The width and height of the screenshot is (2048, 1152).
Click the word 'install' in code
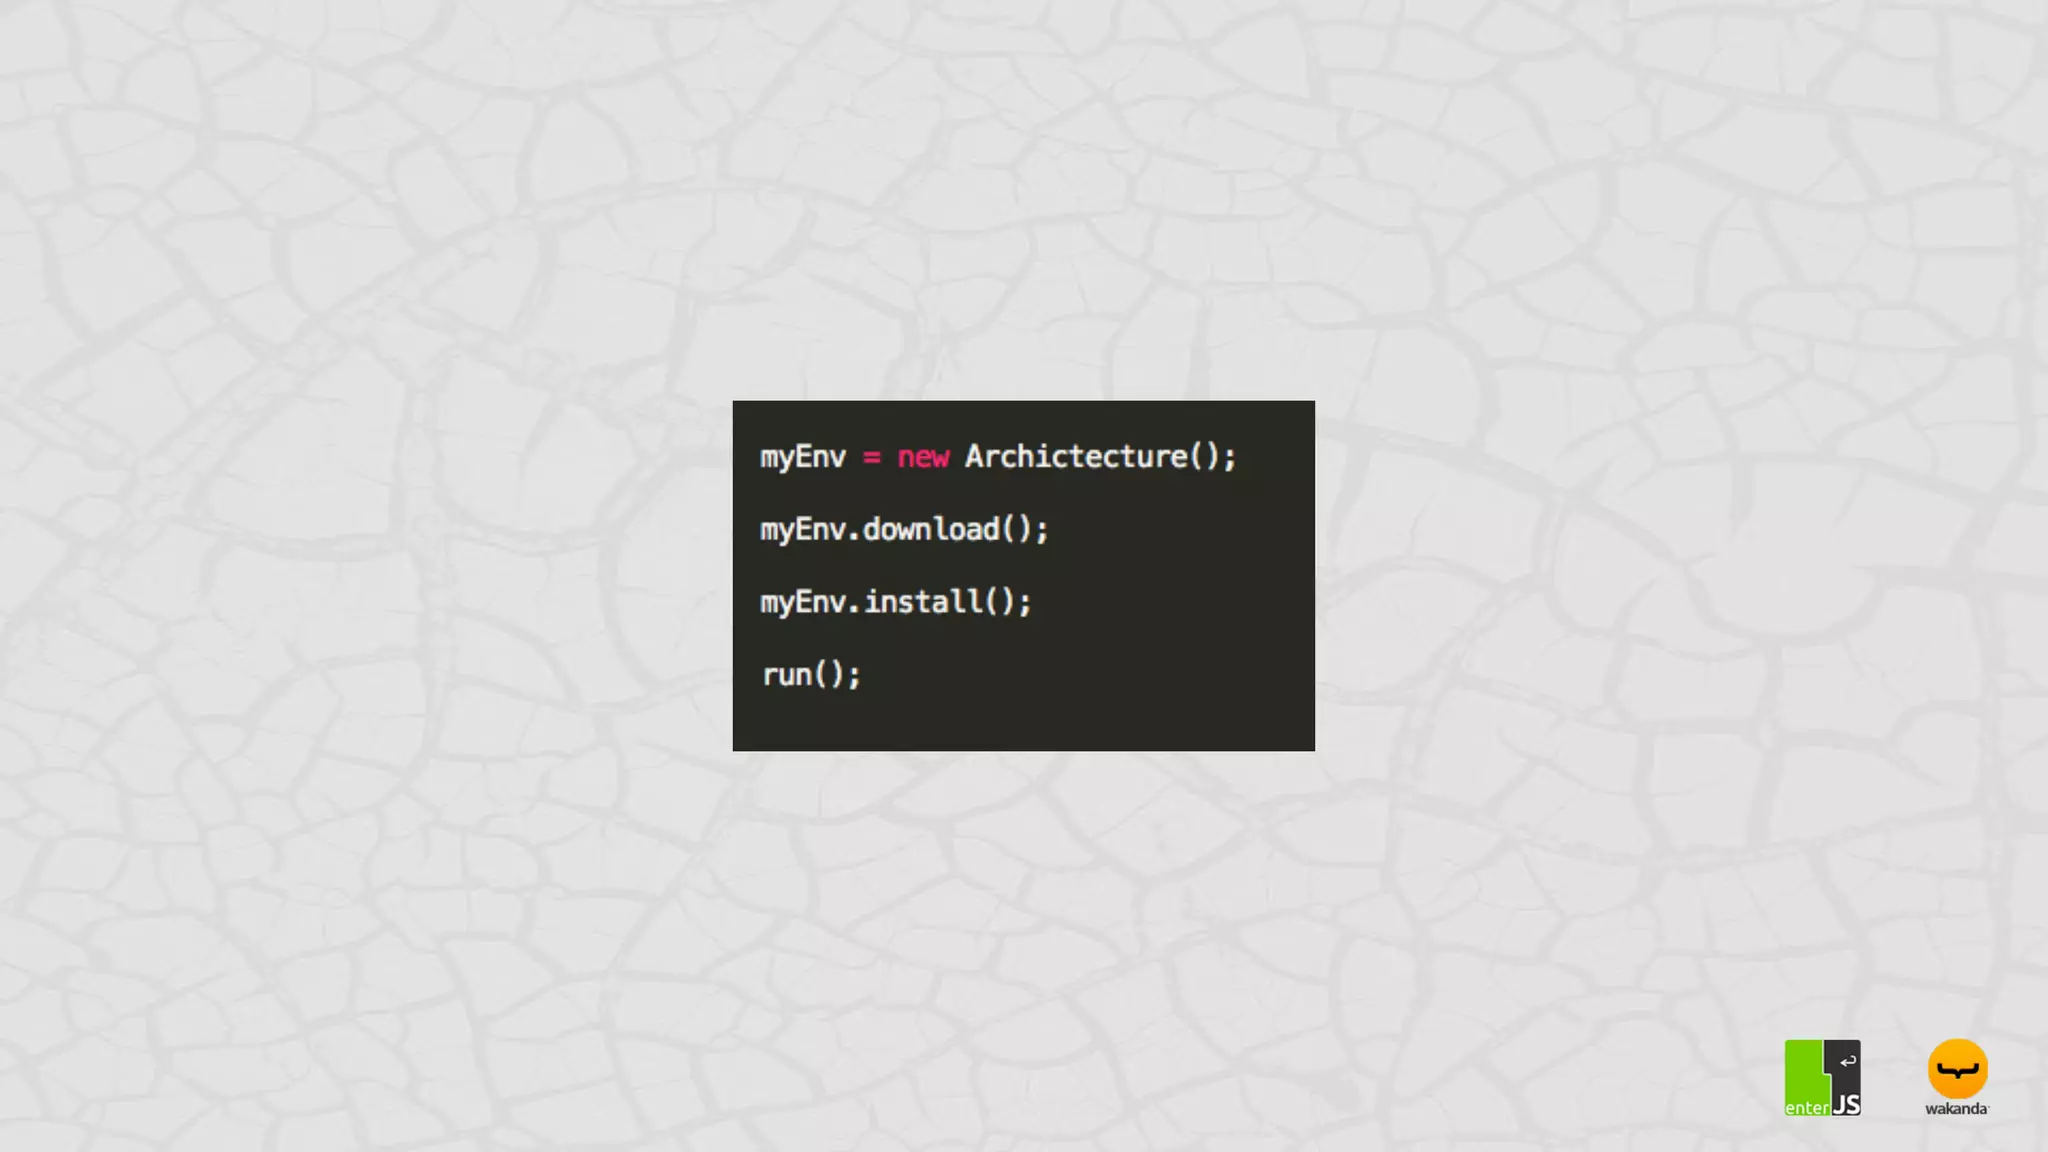click(x=923, y=601)
